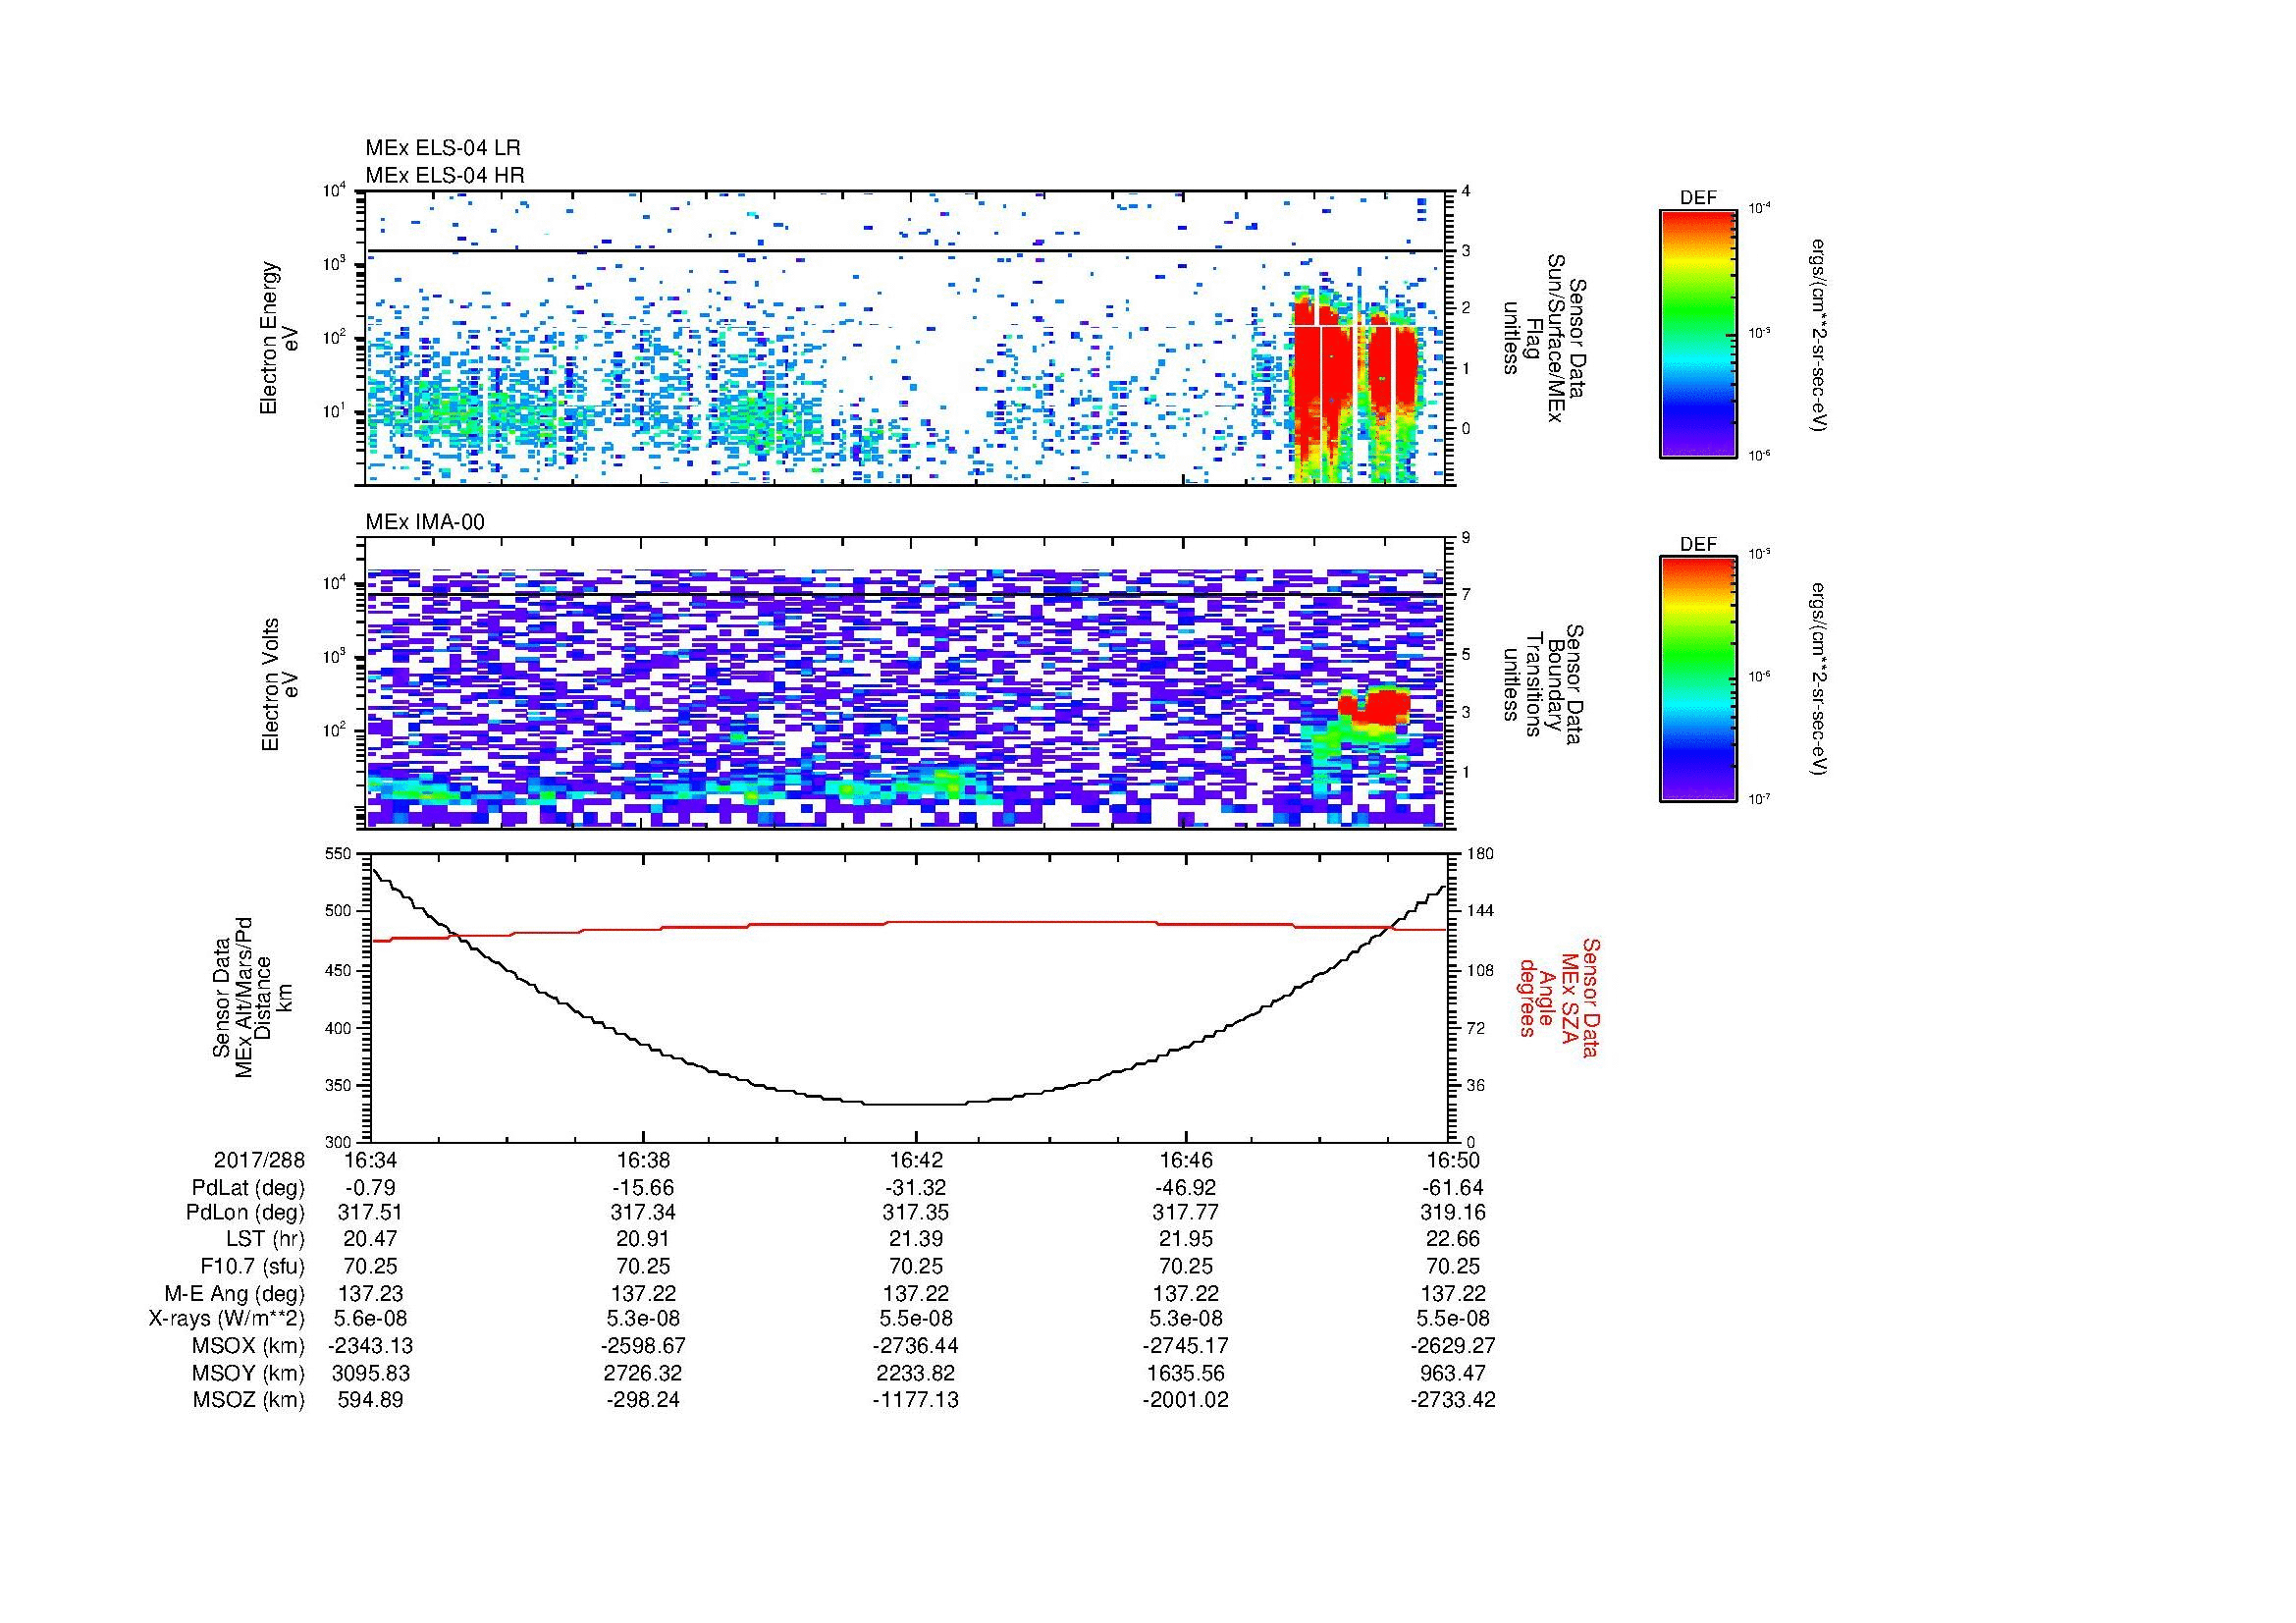This screenshot has width=2296, height=1623.
Task: Click the altitude tick label '300'
Action: (x=338, y=1141)
